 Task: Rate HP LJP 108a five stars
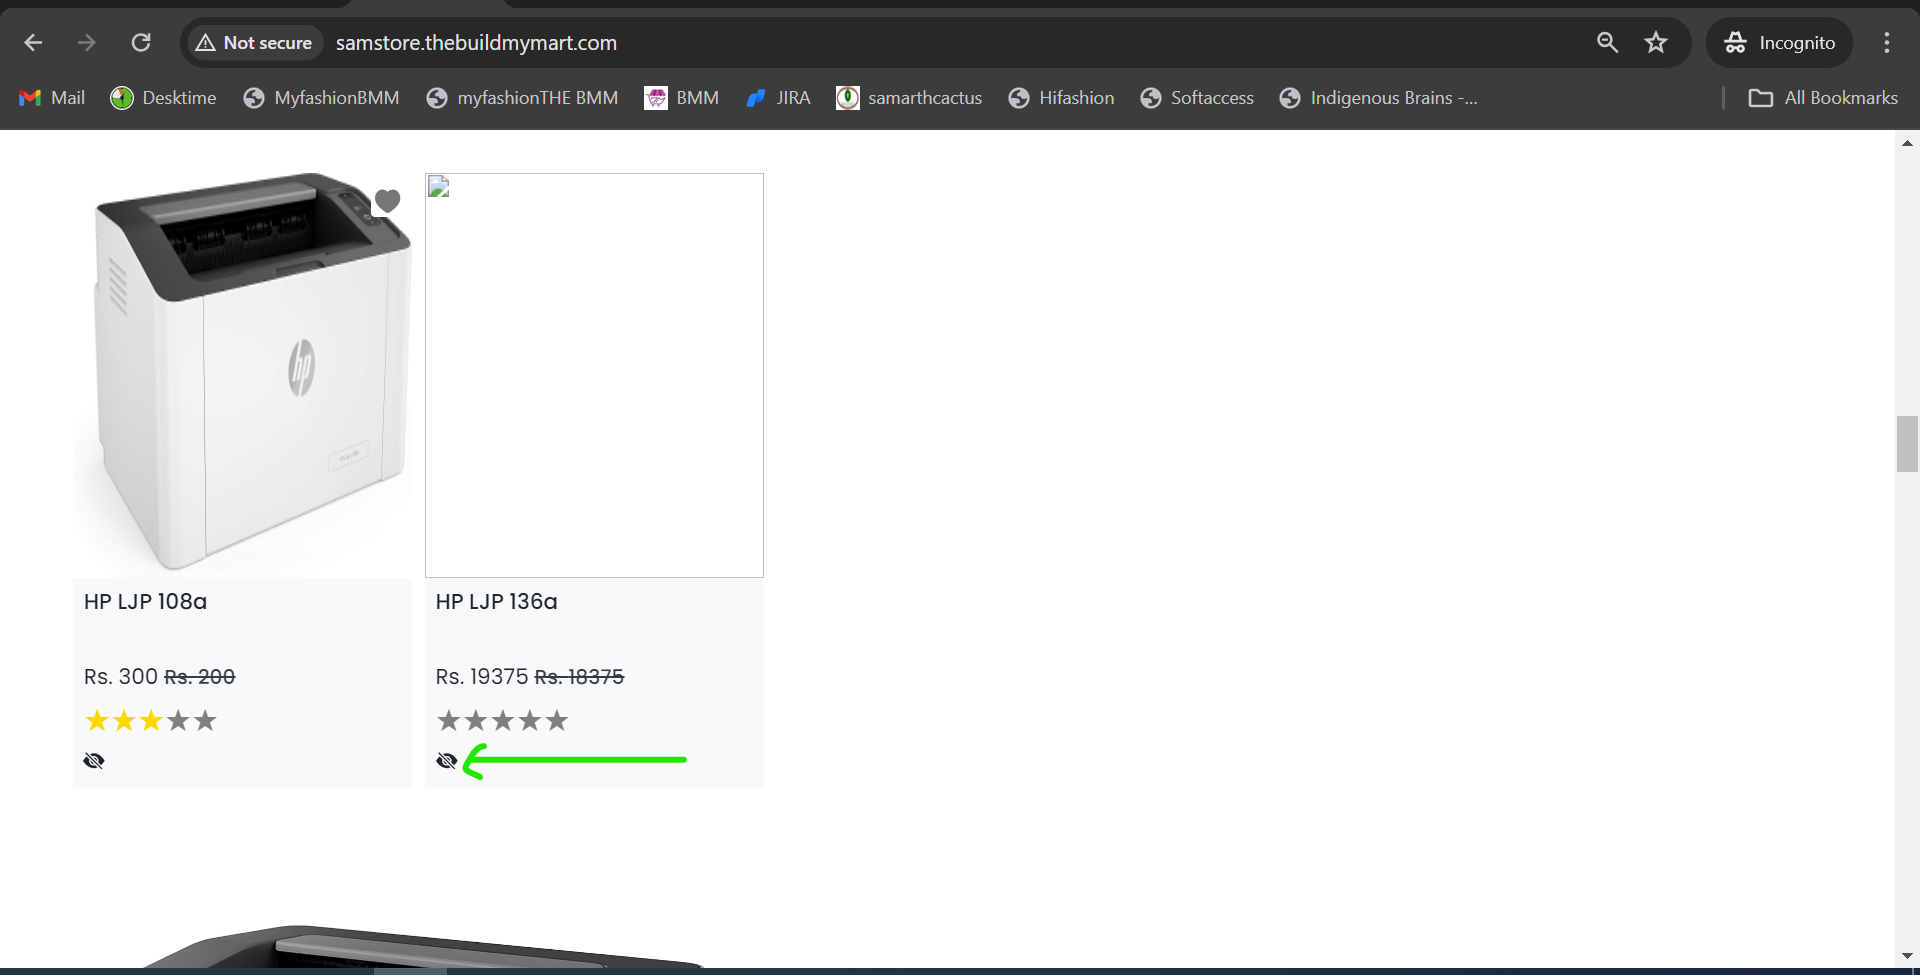205,720
